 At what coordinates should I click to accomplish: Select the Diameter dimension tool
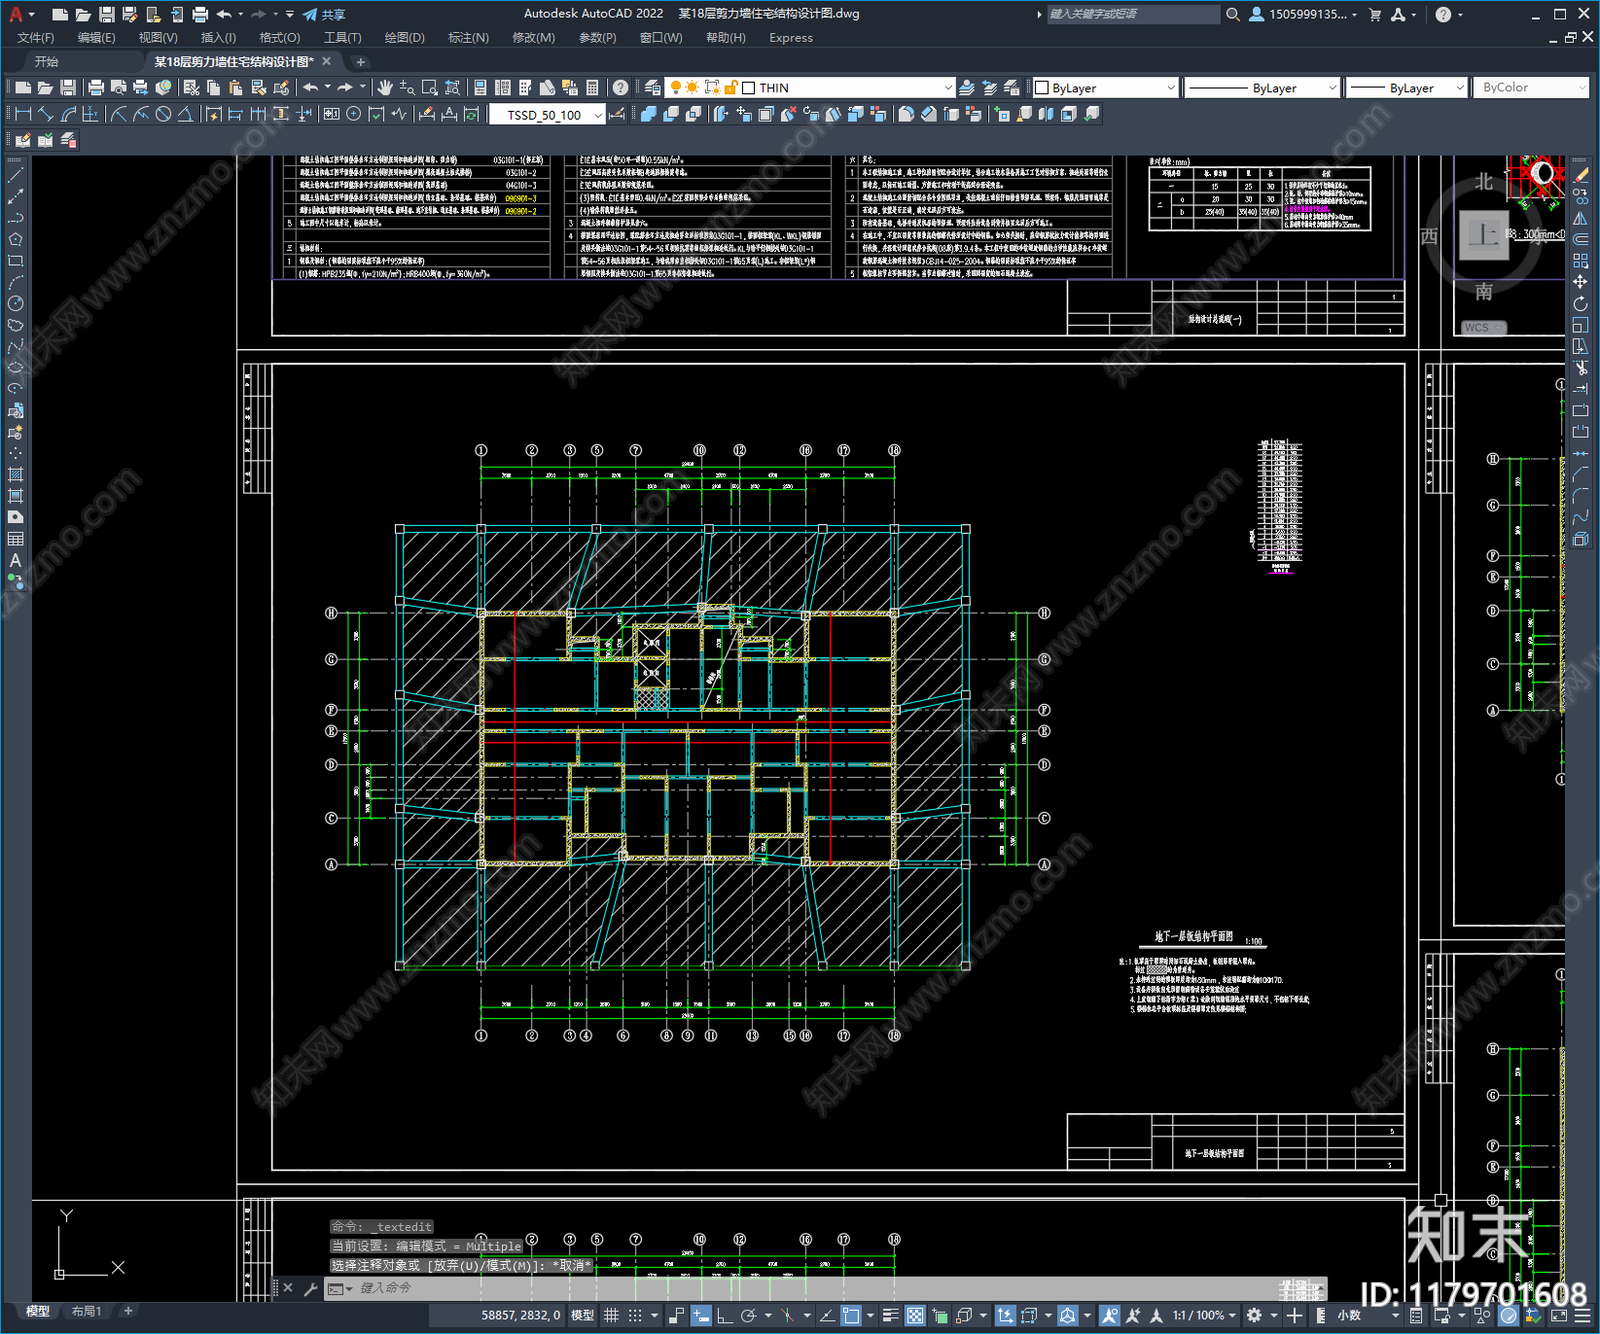point(163,114)
